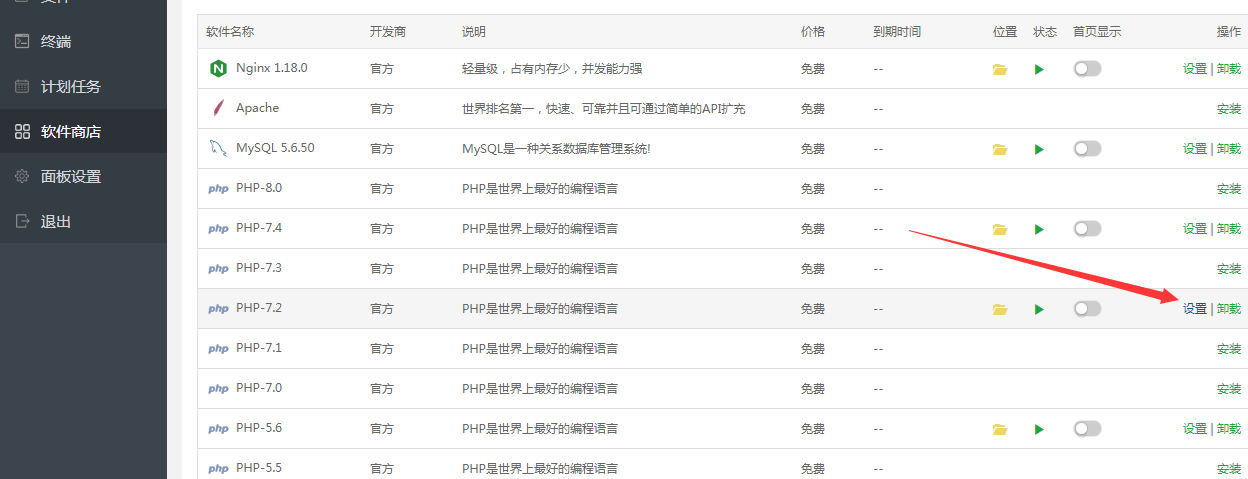The image size is (1248, 479).
Task: Click the 价格 column header
Action: click(813, 32)
